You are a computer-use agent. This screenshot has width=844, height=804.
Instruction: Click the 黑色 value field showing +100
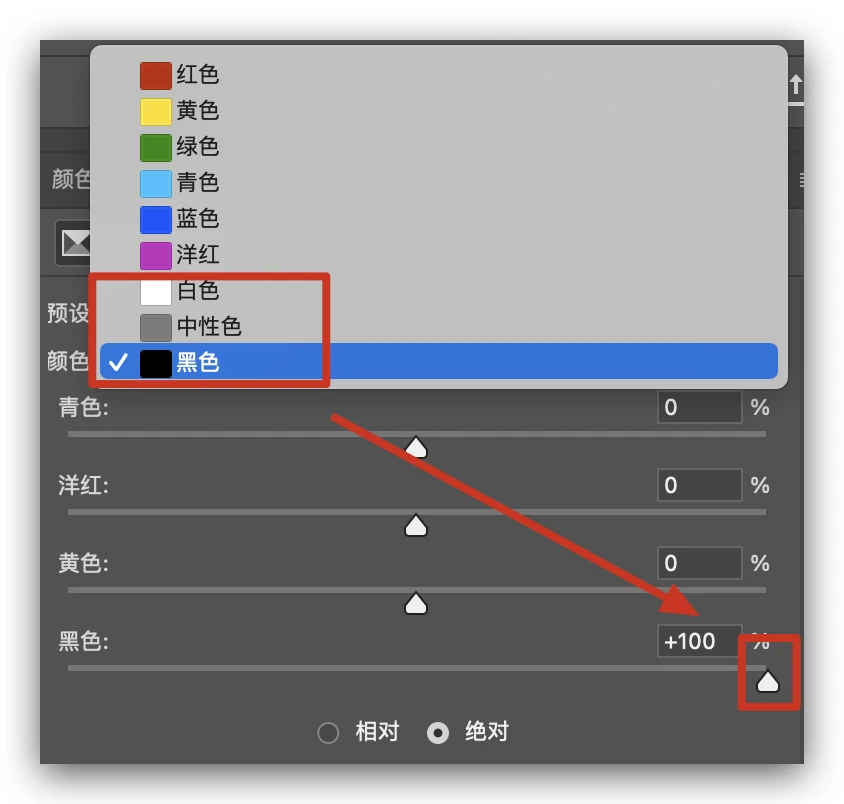[699, 641]
